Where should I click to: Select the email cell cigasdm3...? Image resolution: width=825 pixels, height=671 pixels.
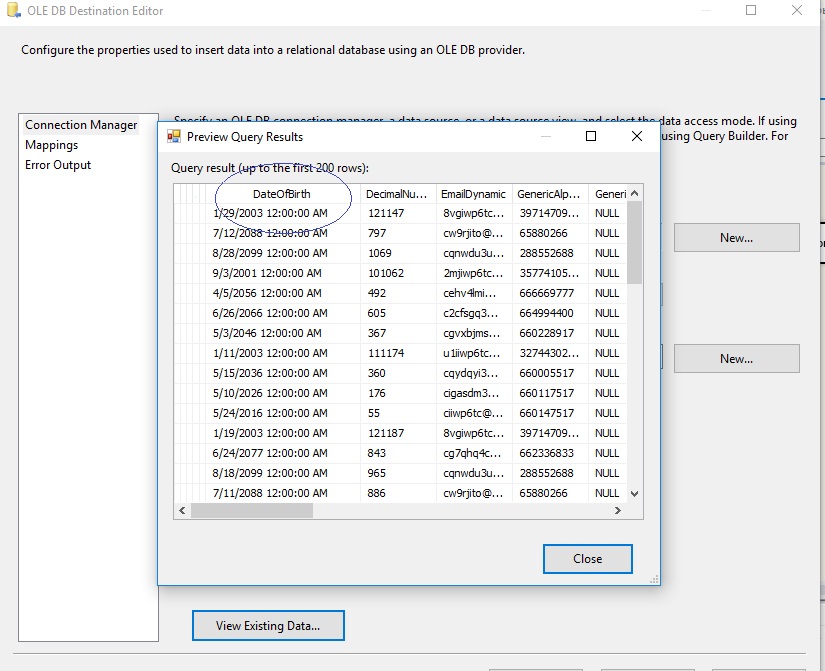point(474,393)
